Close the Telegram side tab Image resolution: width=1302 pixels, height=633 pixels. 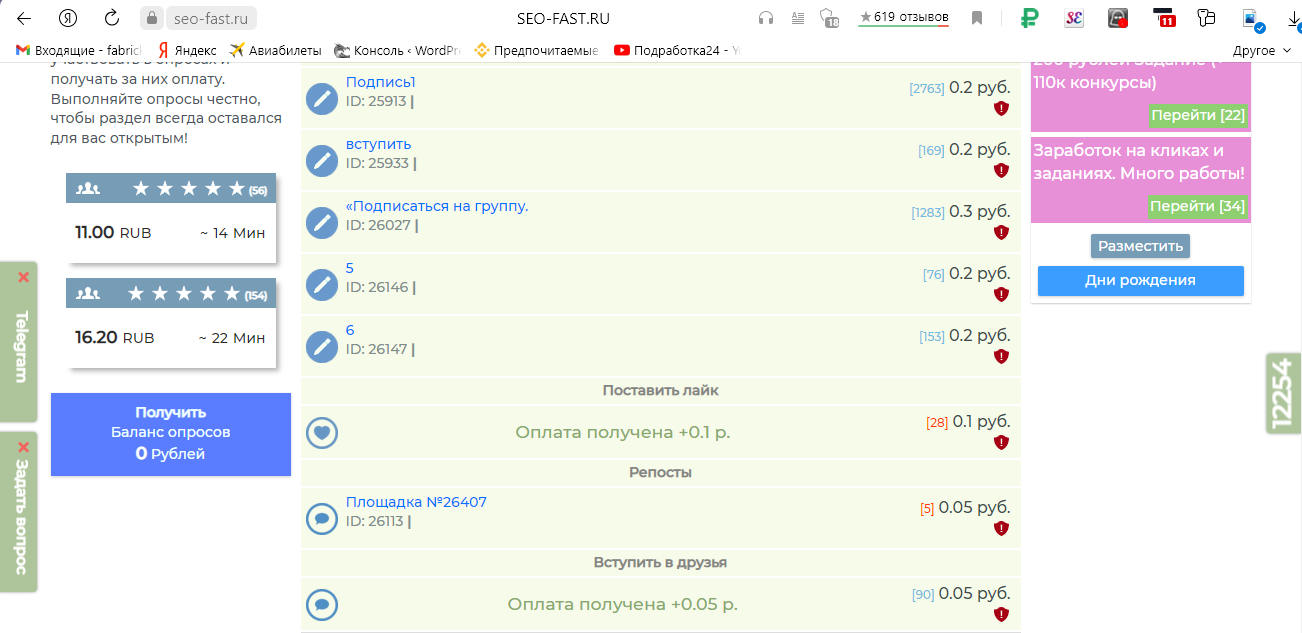[24, 277]
